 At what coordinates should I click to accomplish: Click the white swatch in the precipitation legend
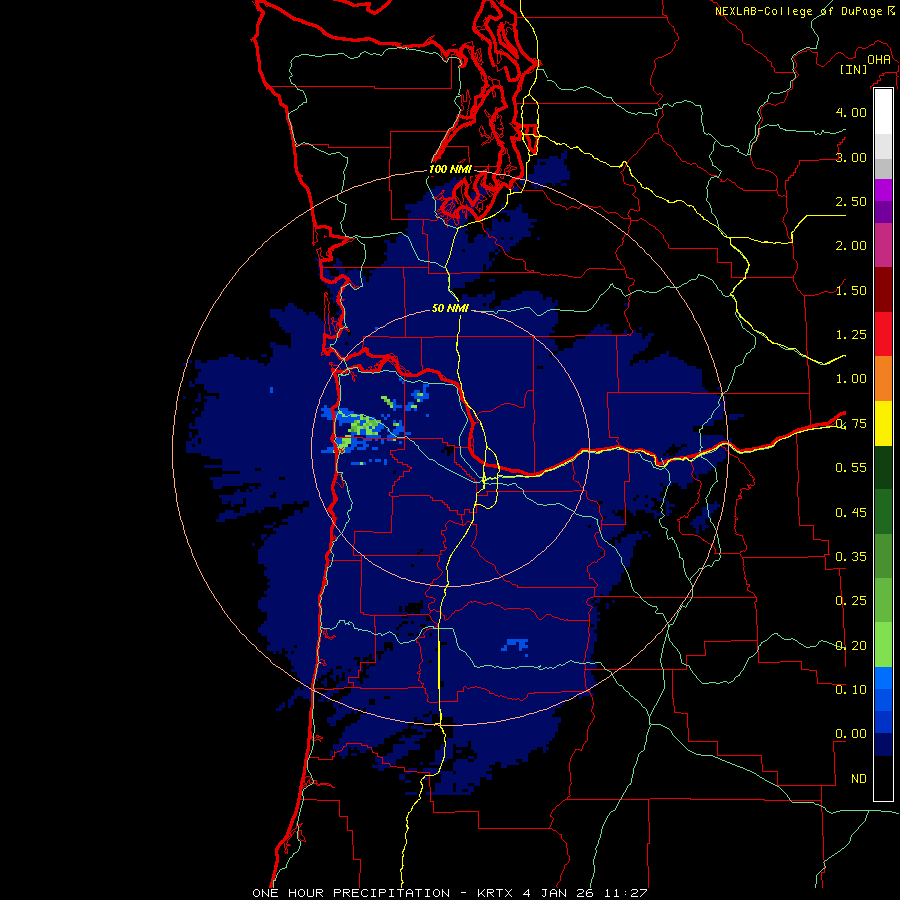pos(883,111)
